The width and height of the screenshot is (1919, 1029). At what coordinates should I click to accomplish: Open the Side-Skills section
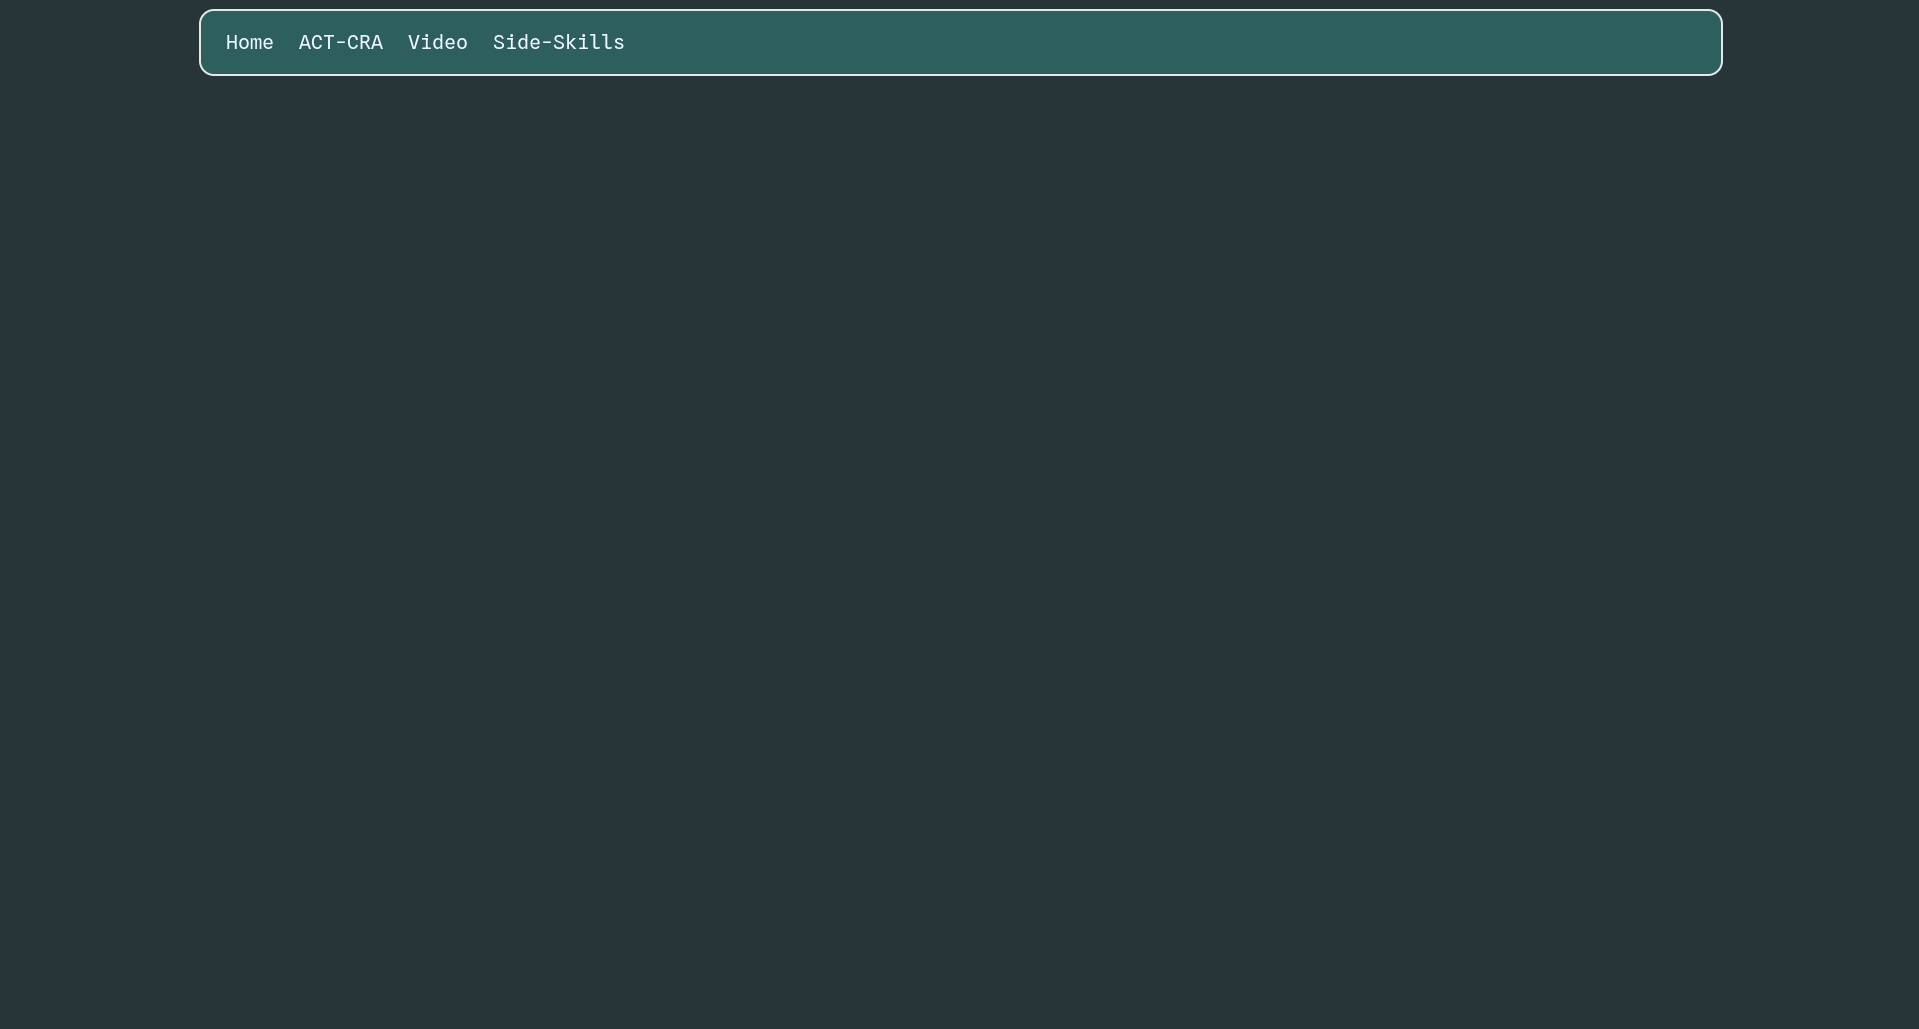(x=558, y=43)
